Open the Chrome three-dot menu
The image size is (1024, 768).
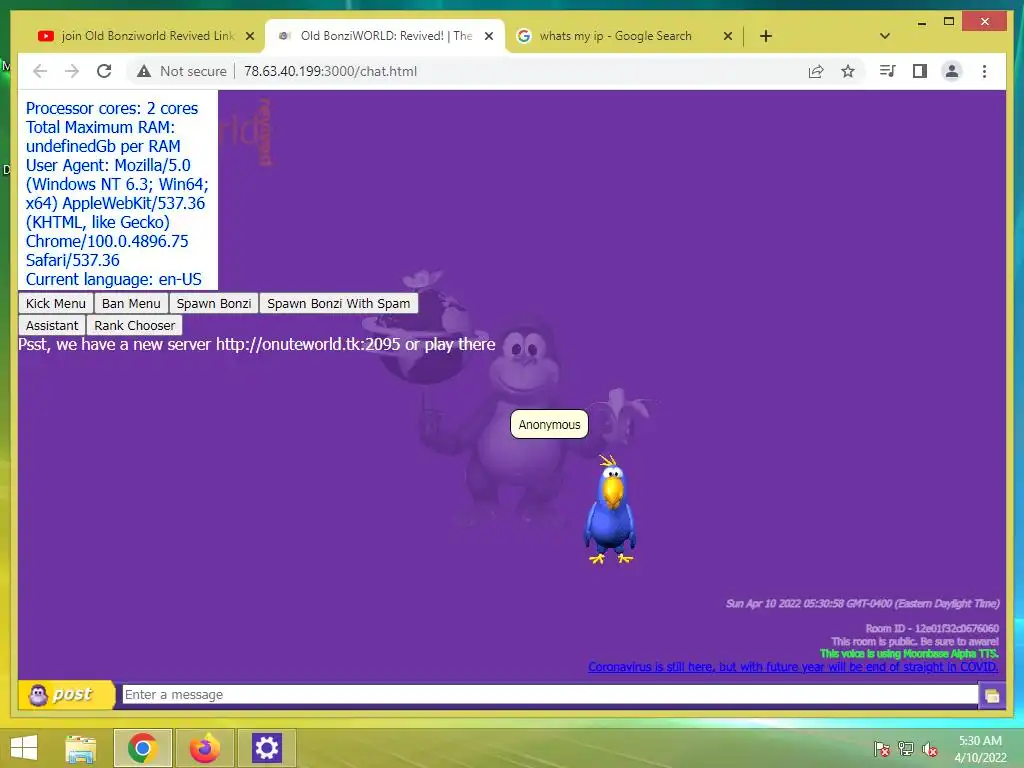(x=984, y=71)
